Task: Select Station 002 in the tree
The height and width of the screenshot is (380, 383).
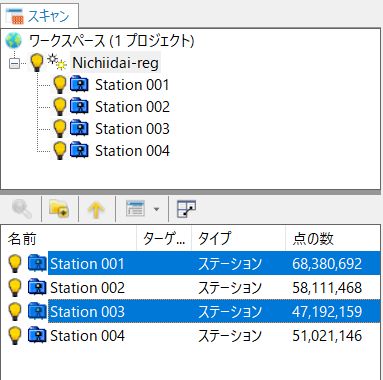Action: point(132,107)
